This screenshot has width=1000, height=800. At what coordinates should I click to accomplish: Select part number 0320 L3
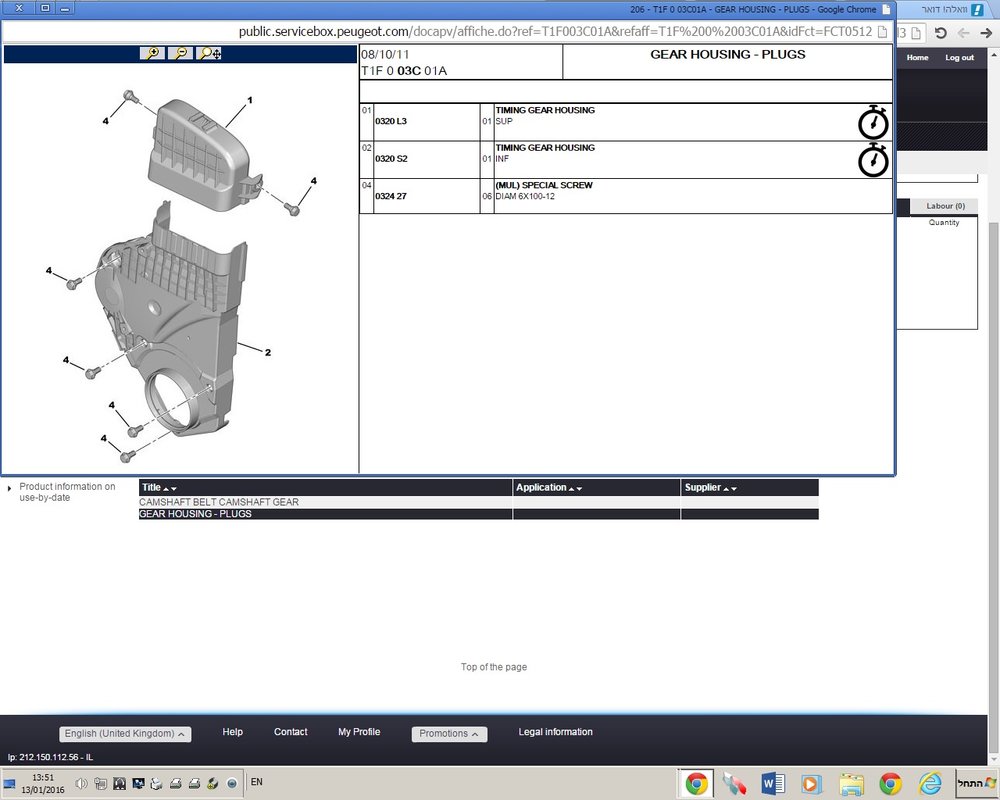click(x=391, y=121)
